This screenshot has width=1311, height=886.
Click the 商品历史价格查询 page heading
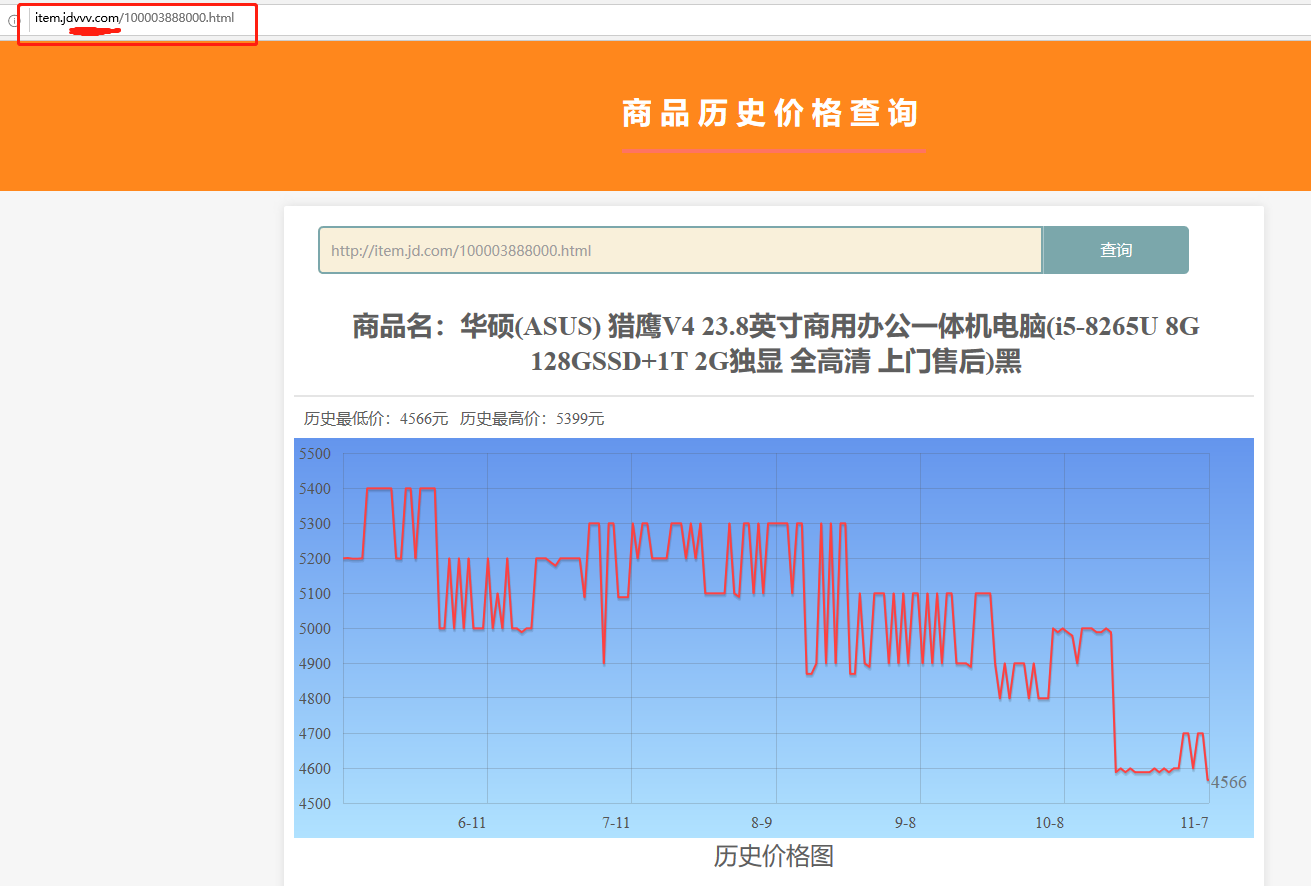pyautogui.click(x=771, y=114)
